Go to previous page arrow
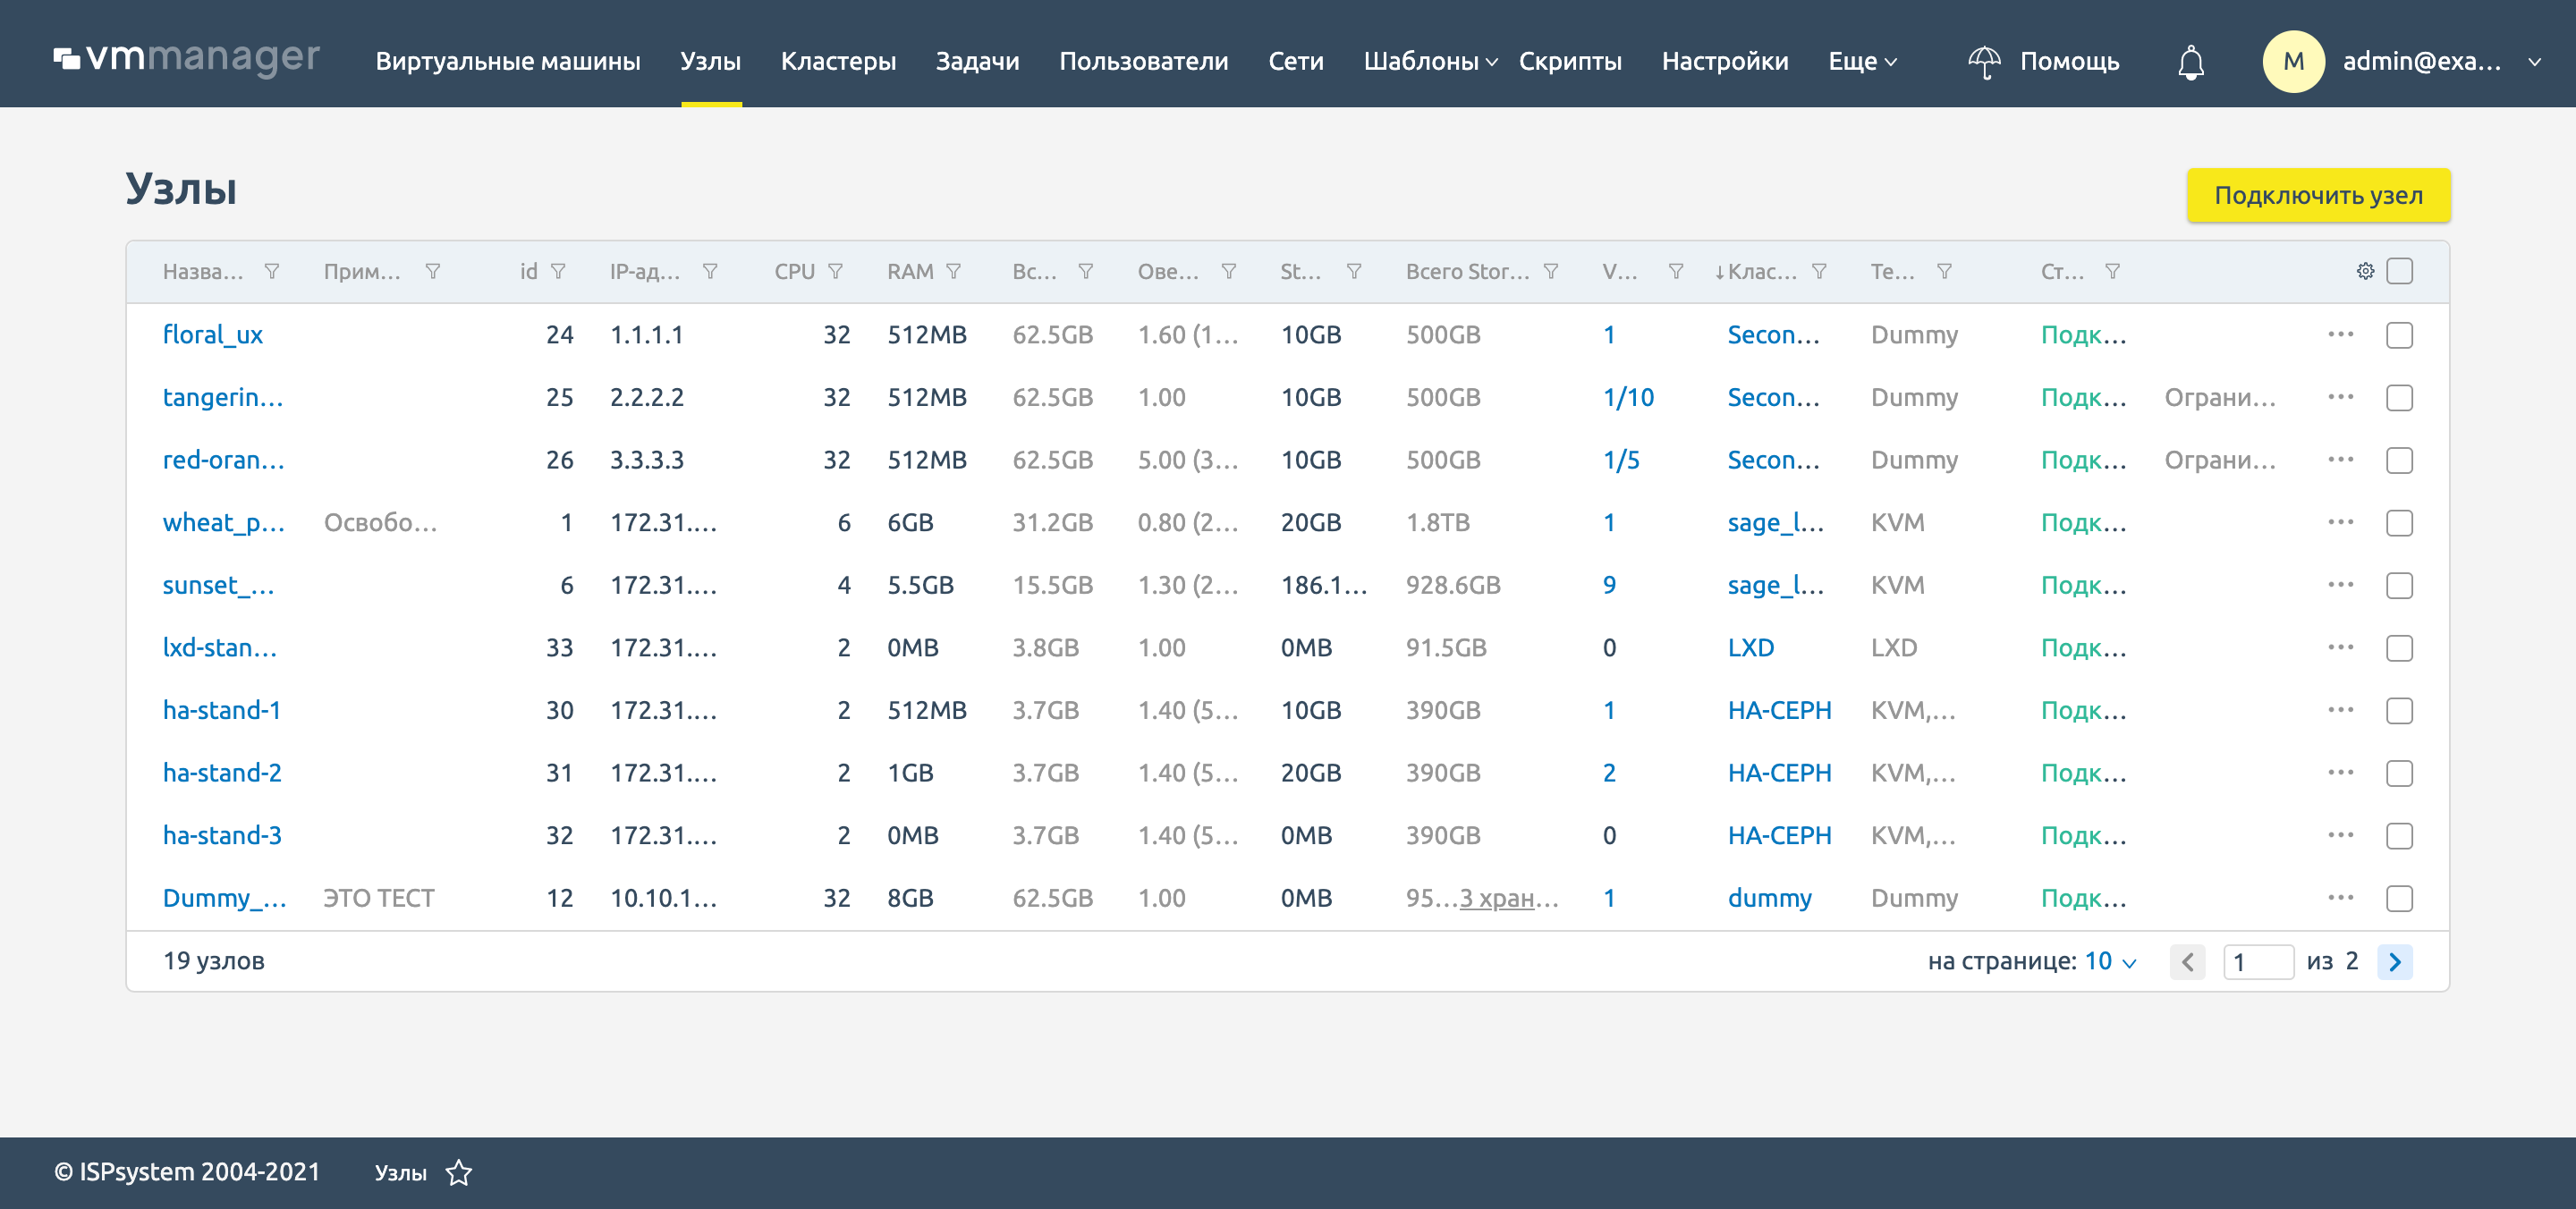 click(2187, 961)
